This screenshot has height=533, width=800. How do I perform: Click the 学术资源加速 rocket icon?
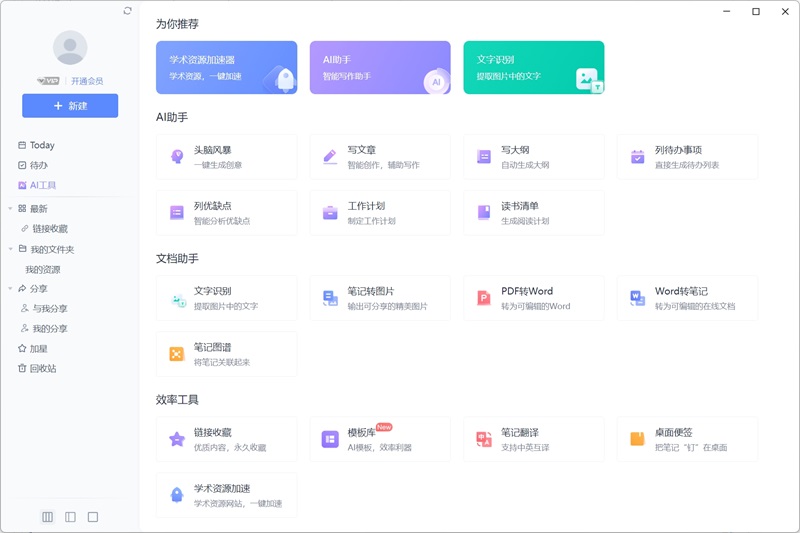pyautogui.click(x=177, y=495)
